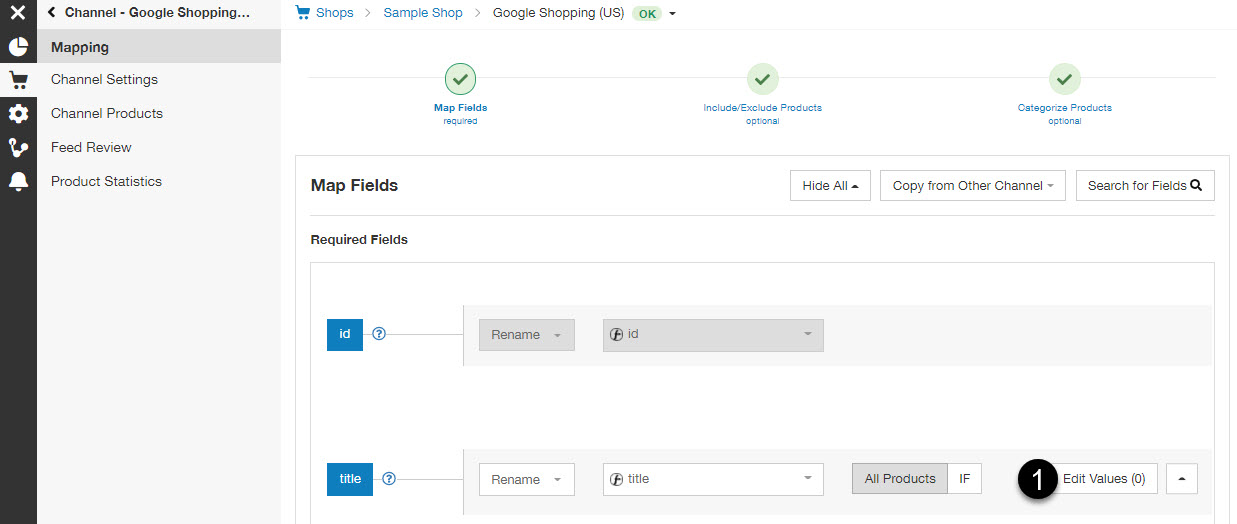Open the branch workflow sidebar icon
Screen dimensions: 1237x524
click(x=18, y=148)
